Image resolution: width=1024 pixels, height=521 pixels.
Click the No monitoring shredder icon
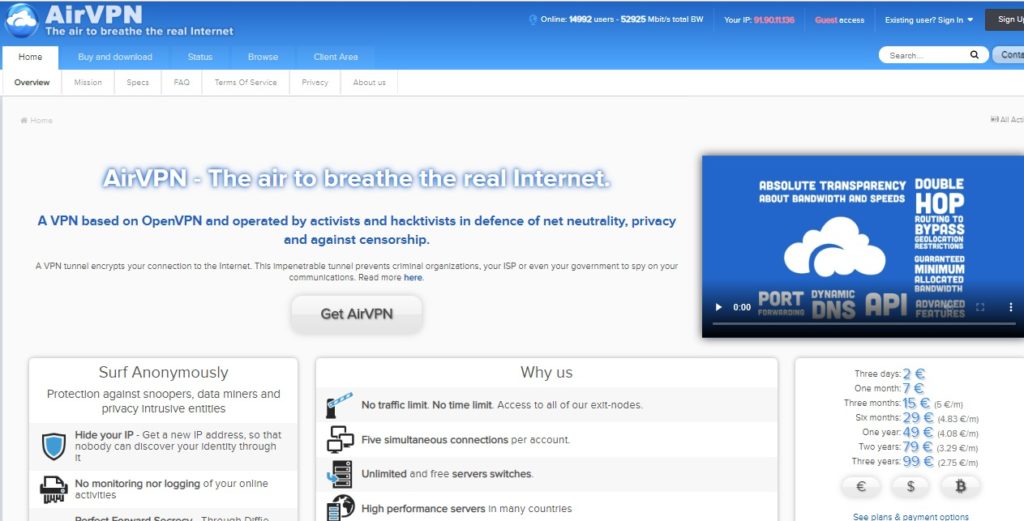(x=54, y=489)
